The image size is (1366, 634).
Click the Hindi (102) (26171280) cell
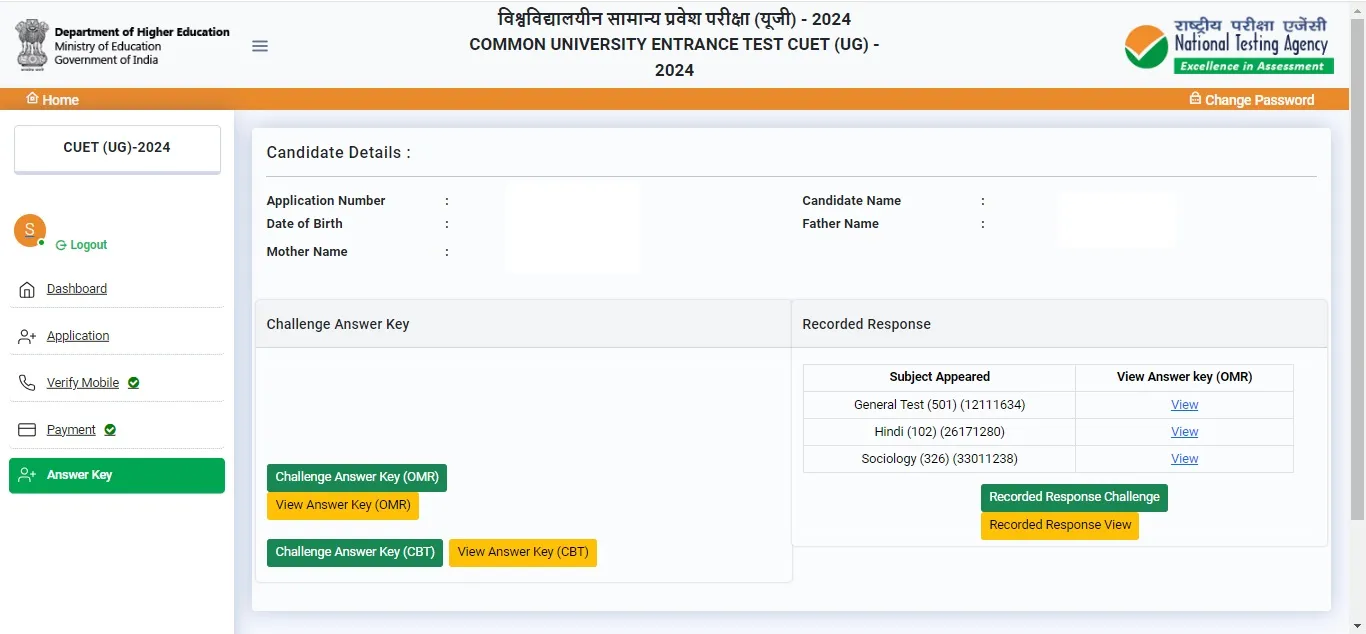pyautogui.click(x=939, y=432)
